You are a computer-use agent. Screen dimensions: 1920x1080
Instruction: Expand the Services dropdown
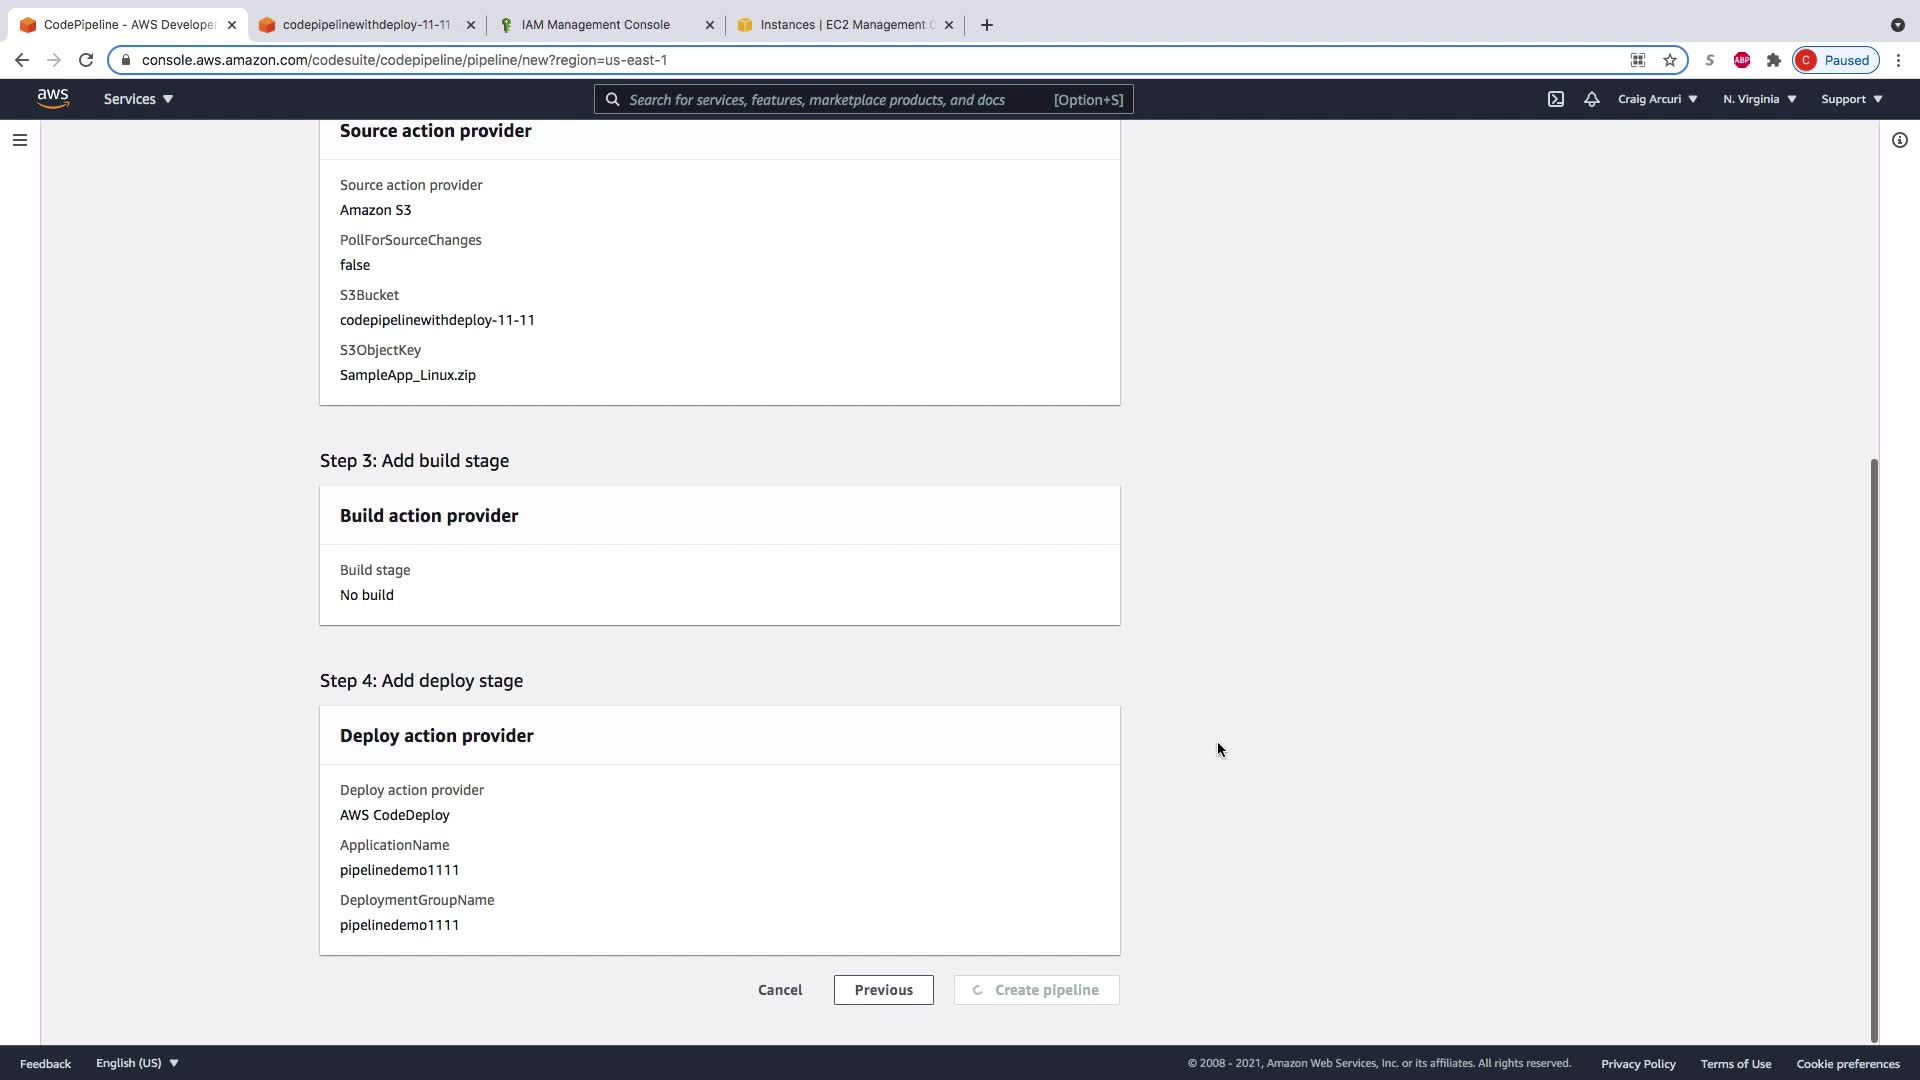pos(138,99)
